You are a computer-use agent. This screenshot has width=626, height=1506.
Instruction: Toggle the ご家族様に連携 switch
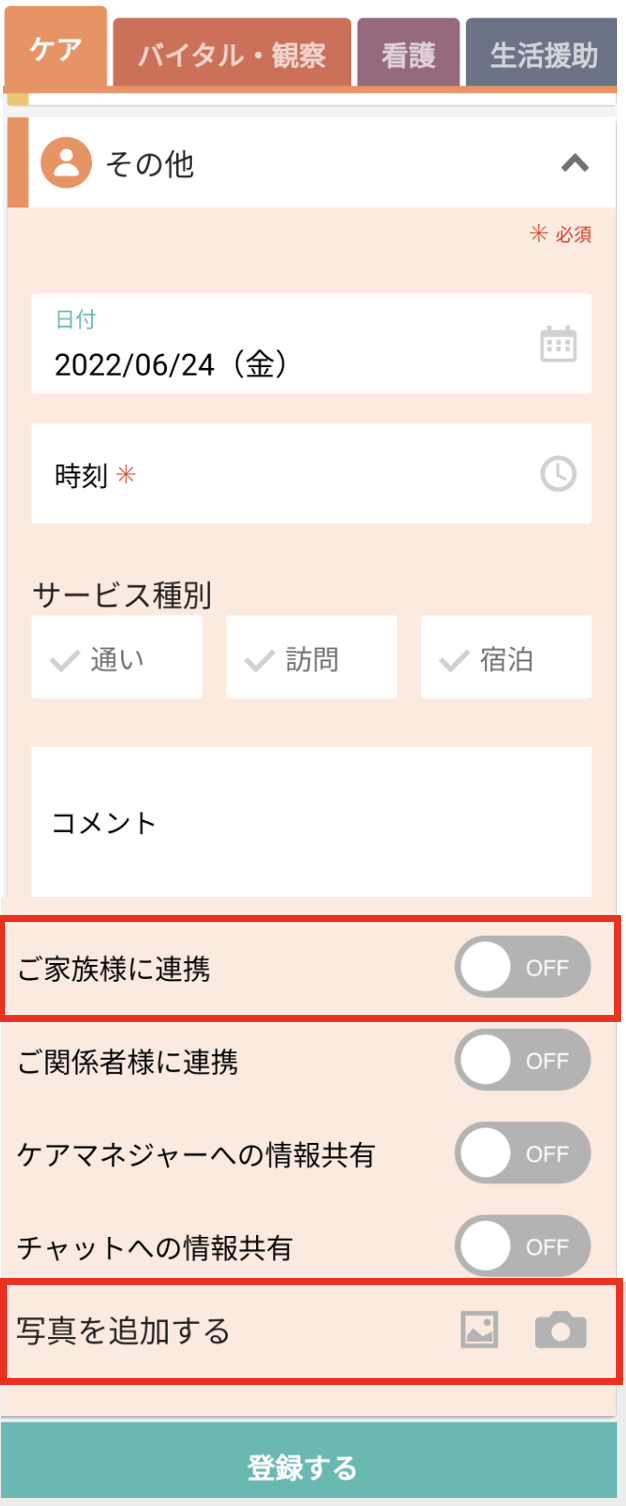pyautogui.click(x=522, y=968)
